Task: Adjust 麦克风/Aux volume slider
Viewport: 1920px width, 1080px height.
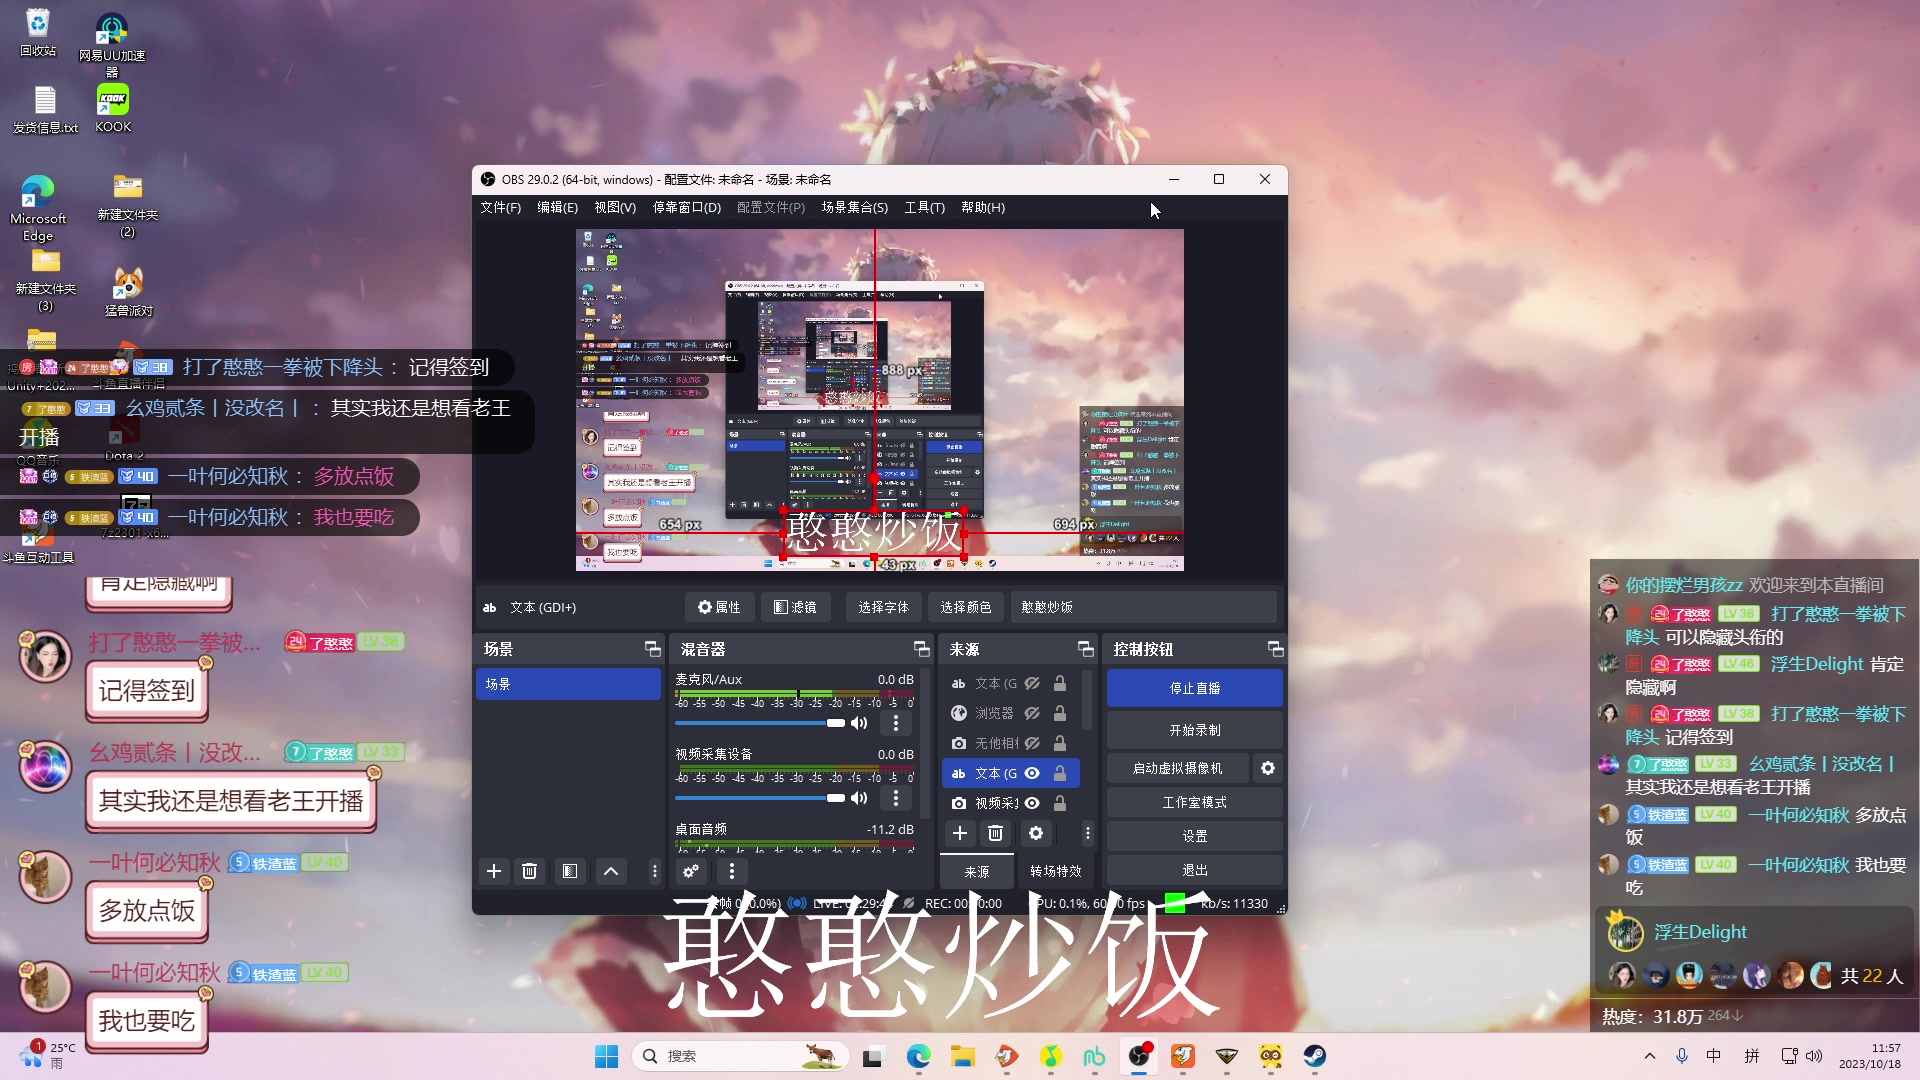Action: [760, 723]
